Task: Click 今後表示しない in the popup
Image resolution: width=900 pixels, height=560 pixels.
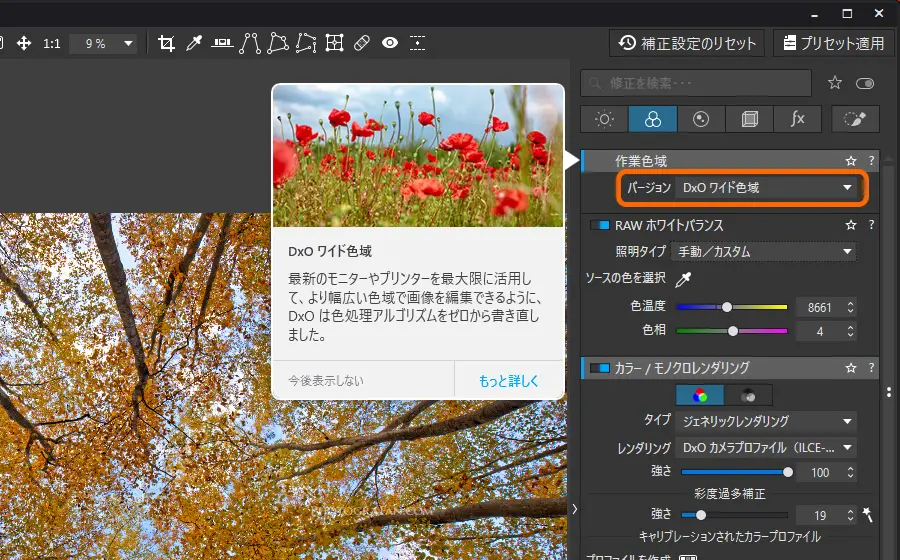Action: coord(325,380)
